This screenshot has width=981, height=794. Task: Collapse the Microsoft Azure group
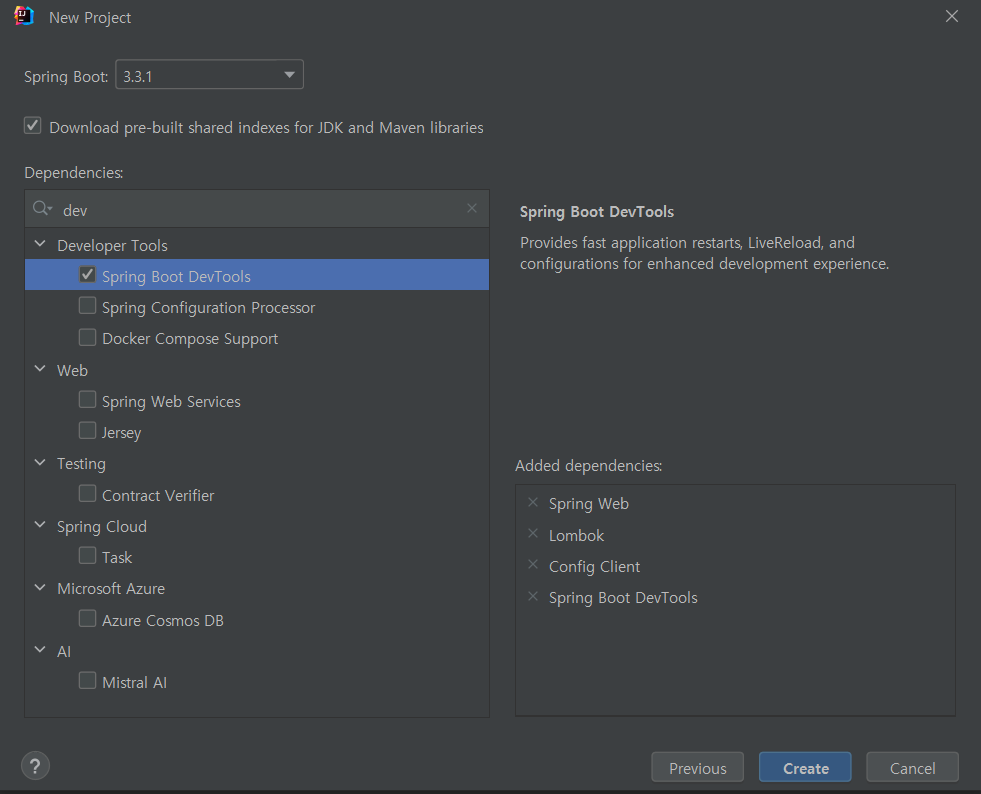point(40,588)
